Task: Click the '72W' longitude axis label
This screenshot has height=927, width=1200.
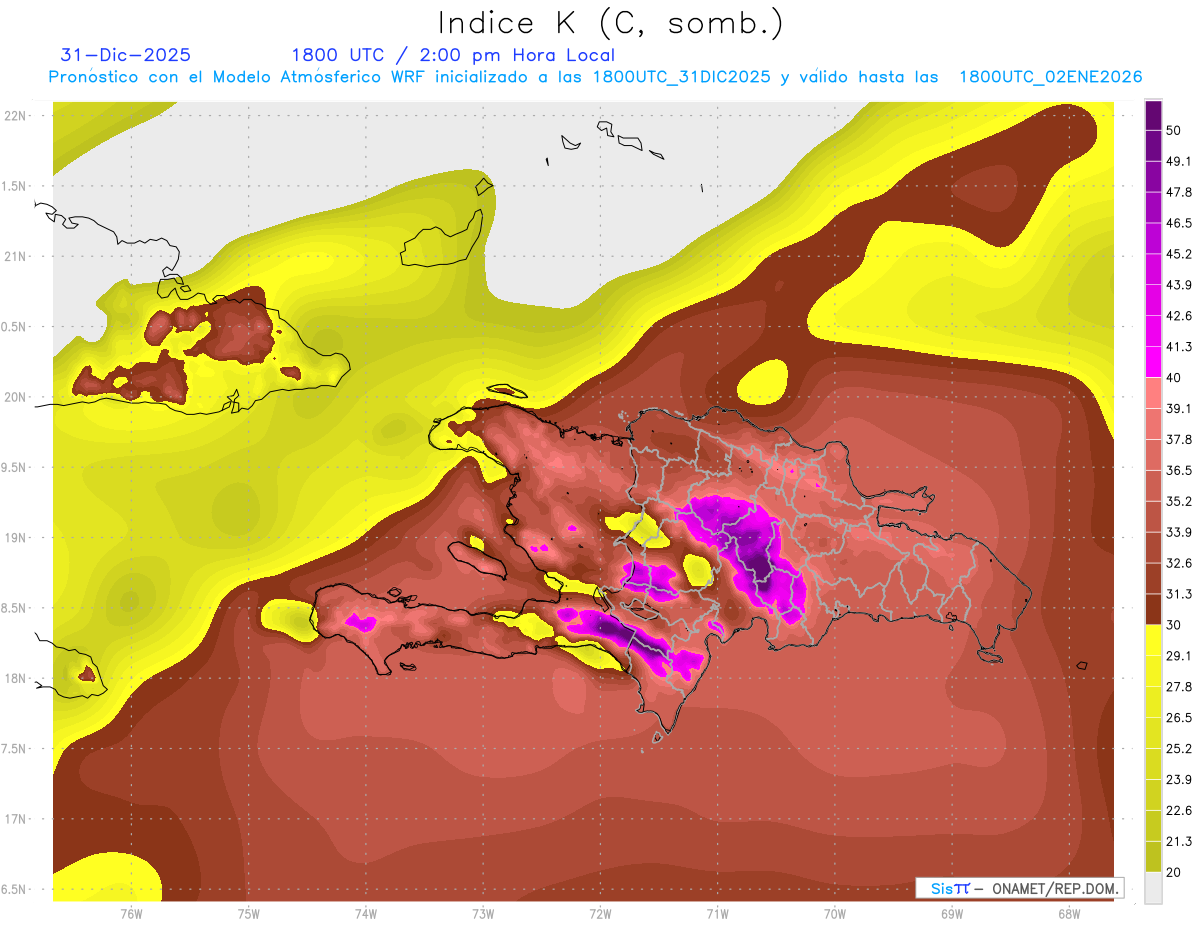Action: tap(600, 913)
